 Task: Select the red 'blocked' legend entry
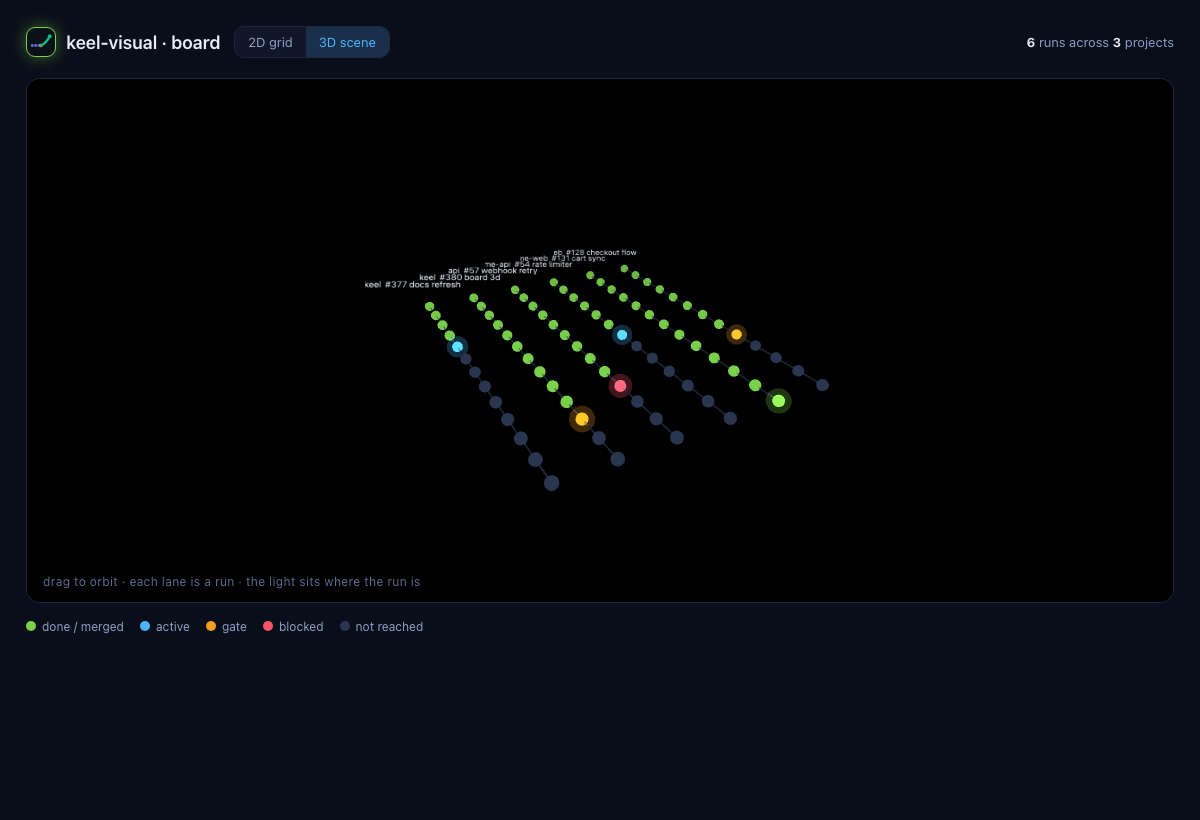[293, 627]
